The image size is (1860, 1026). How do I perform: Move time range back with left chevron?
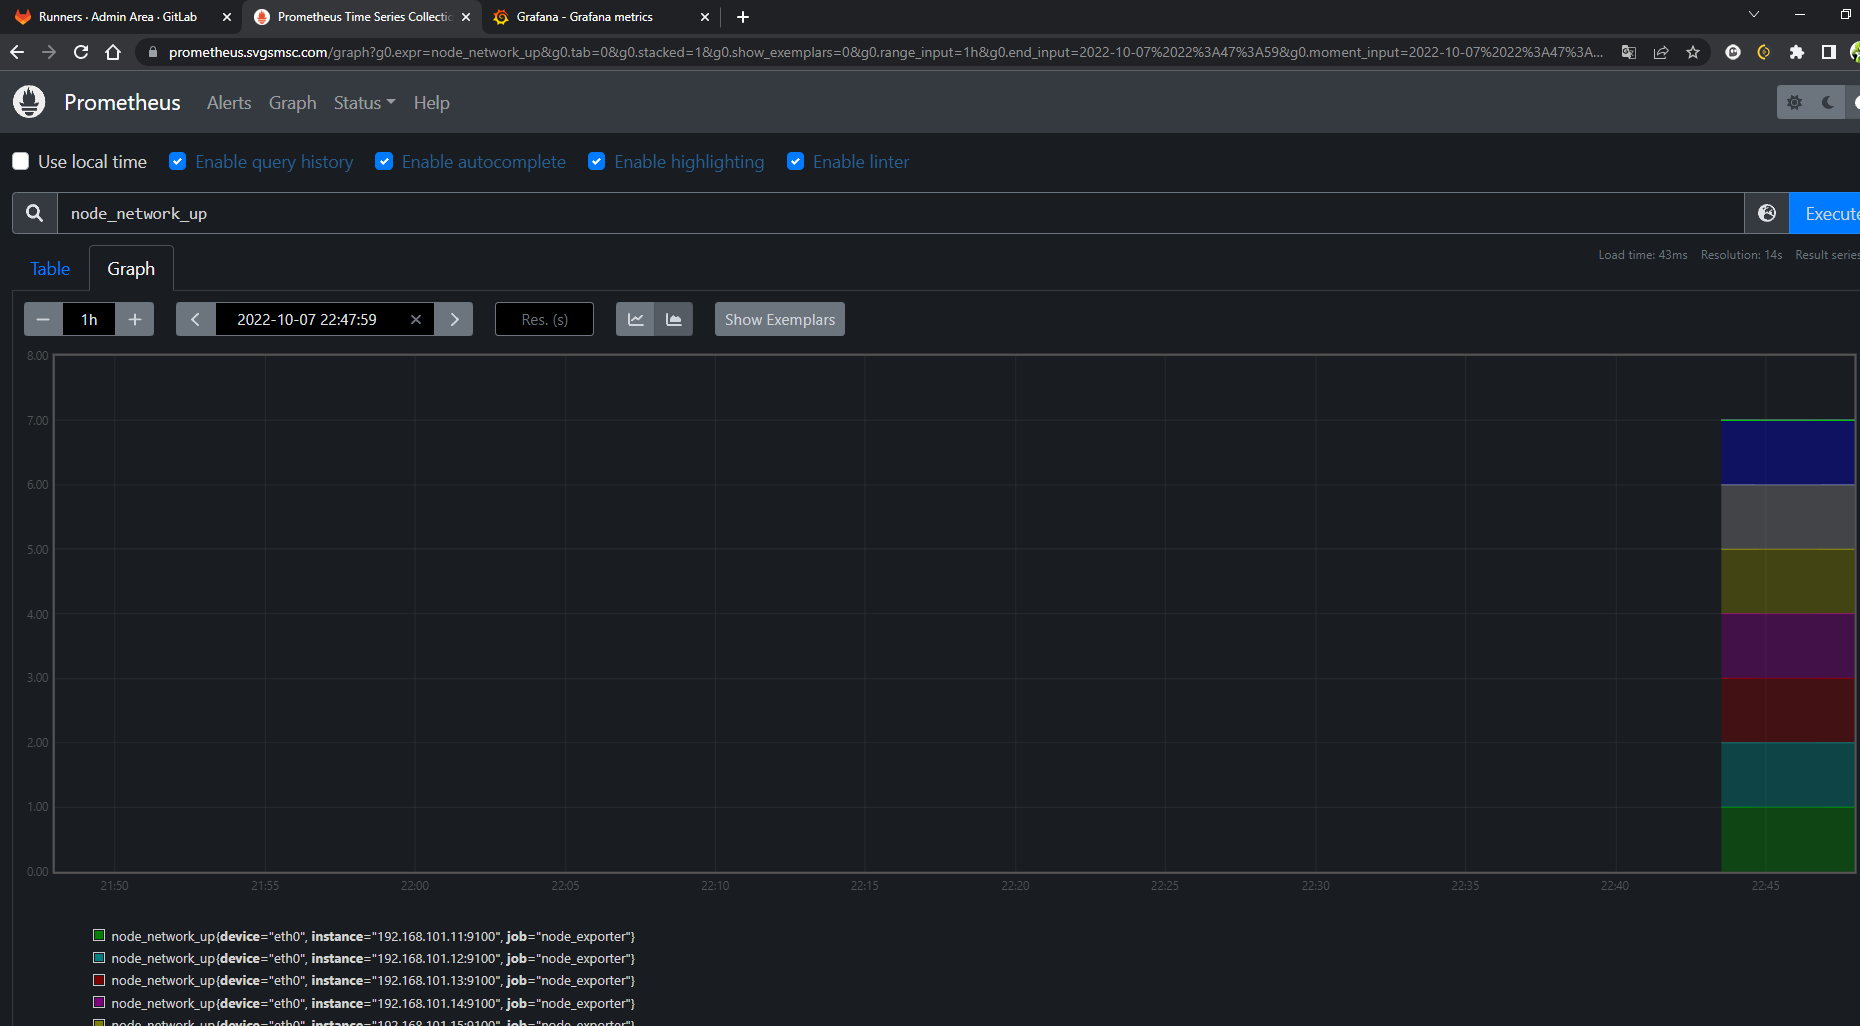click(195, 319)
